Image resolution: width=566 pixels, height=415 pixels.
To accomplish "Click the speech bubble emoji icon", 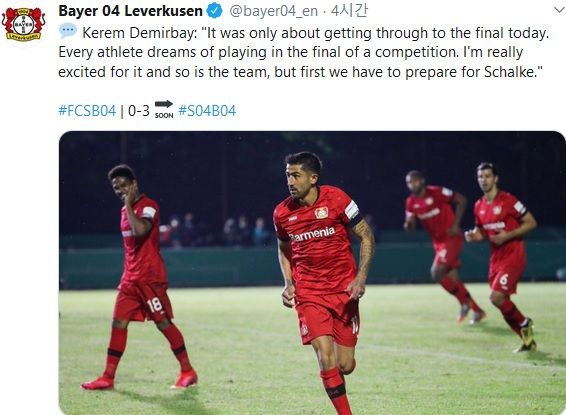I will (68, 31).
